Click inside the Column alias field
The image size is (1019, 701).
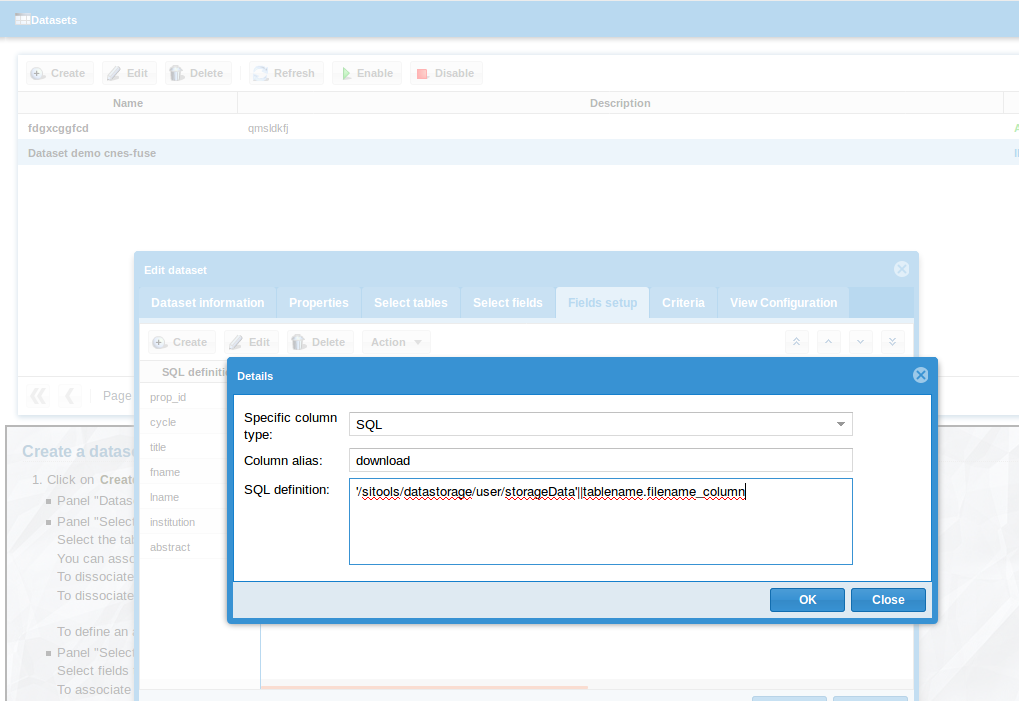[x=600, y=460]
